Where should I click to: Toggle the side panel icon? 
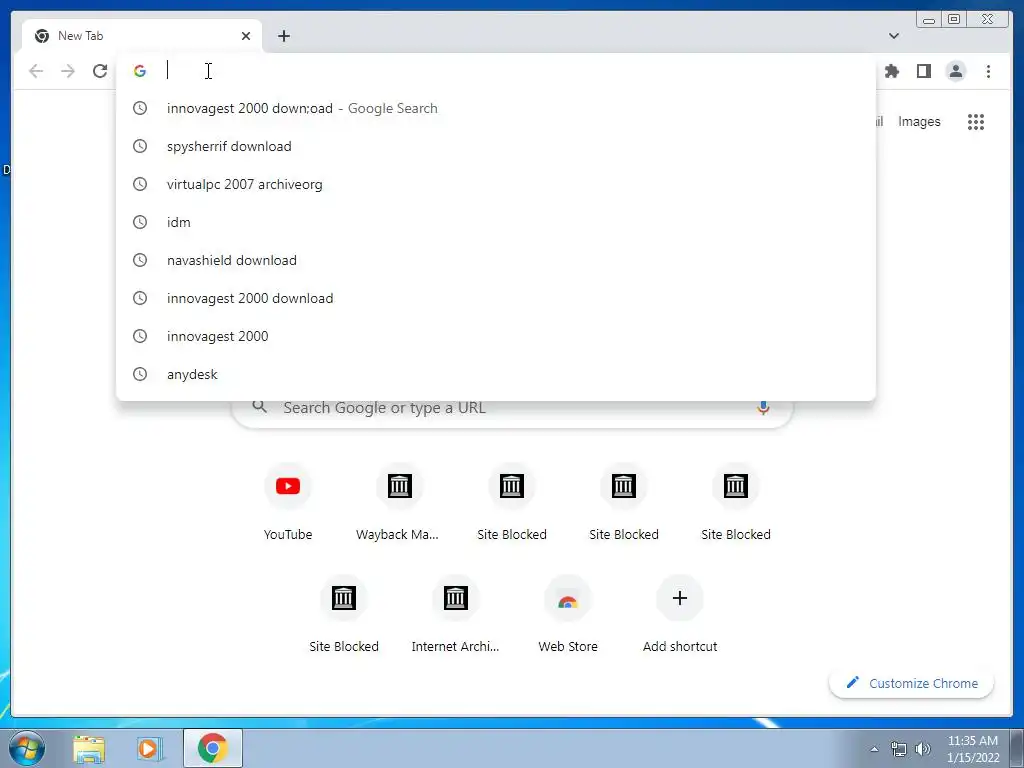pos(923,71)
